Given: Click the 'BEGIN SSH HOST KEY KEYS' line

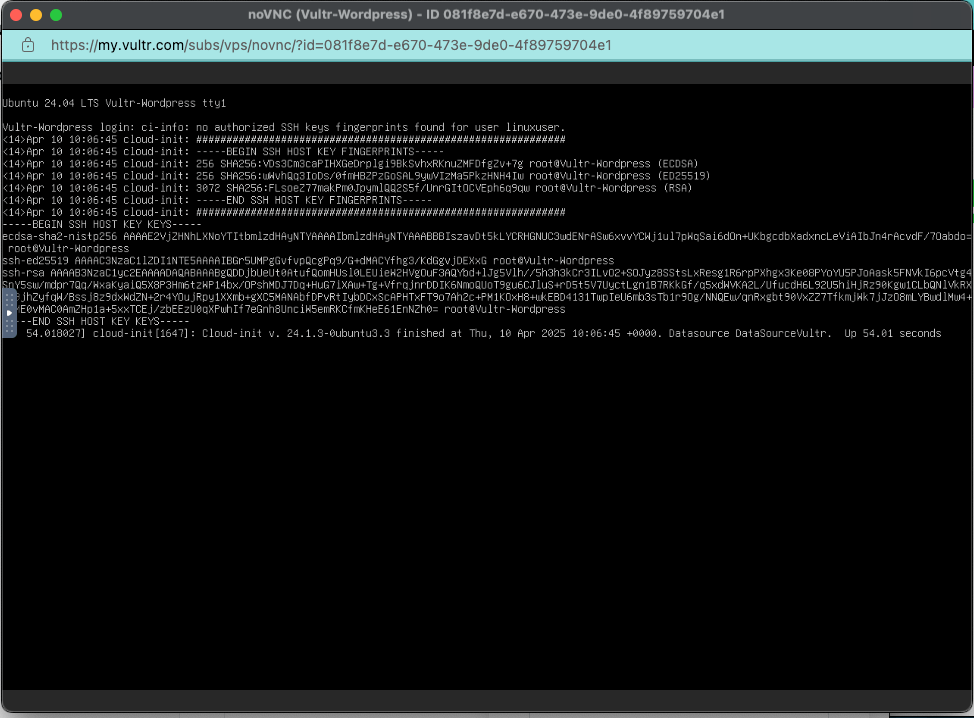Looking at the screenshot, I should click(102, 224).
